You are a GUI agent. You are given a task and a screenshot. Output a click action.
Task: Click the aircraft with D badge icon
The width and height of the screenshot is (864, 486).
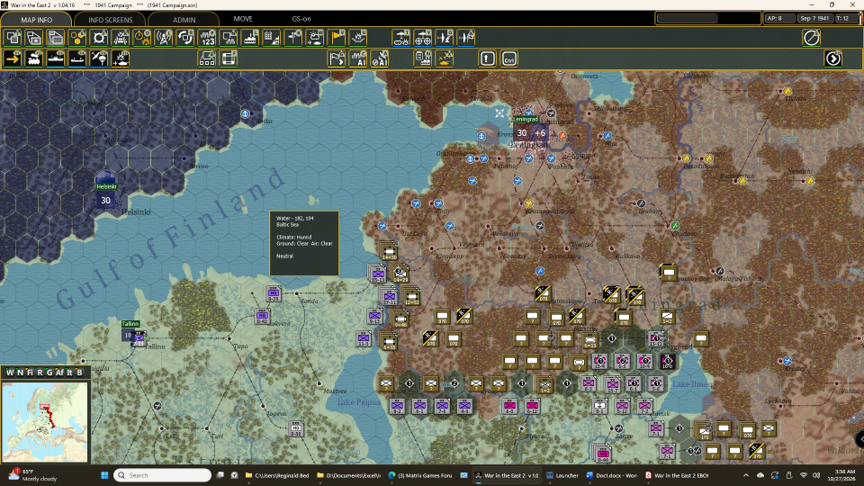point(445,38)
